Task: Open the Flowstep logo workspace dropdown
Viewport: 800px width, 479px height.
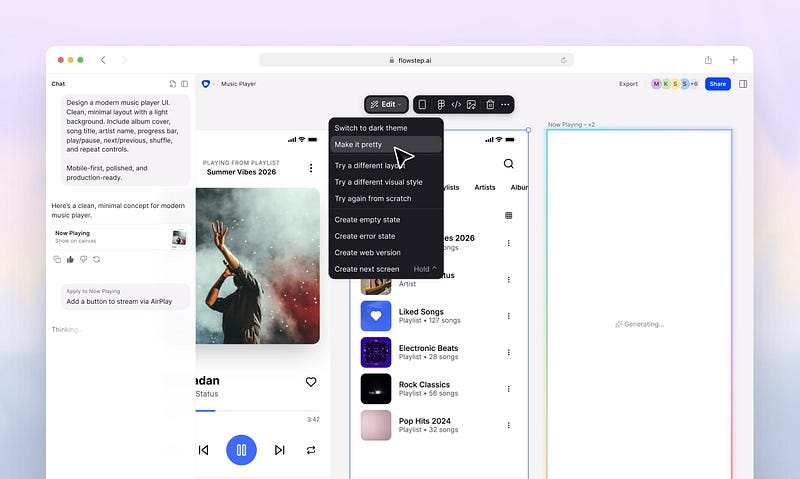Action: pos(208,84)
